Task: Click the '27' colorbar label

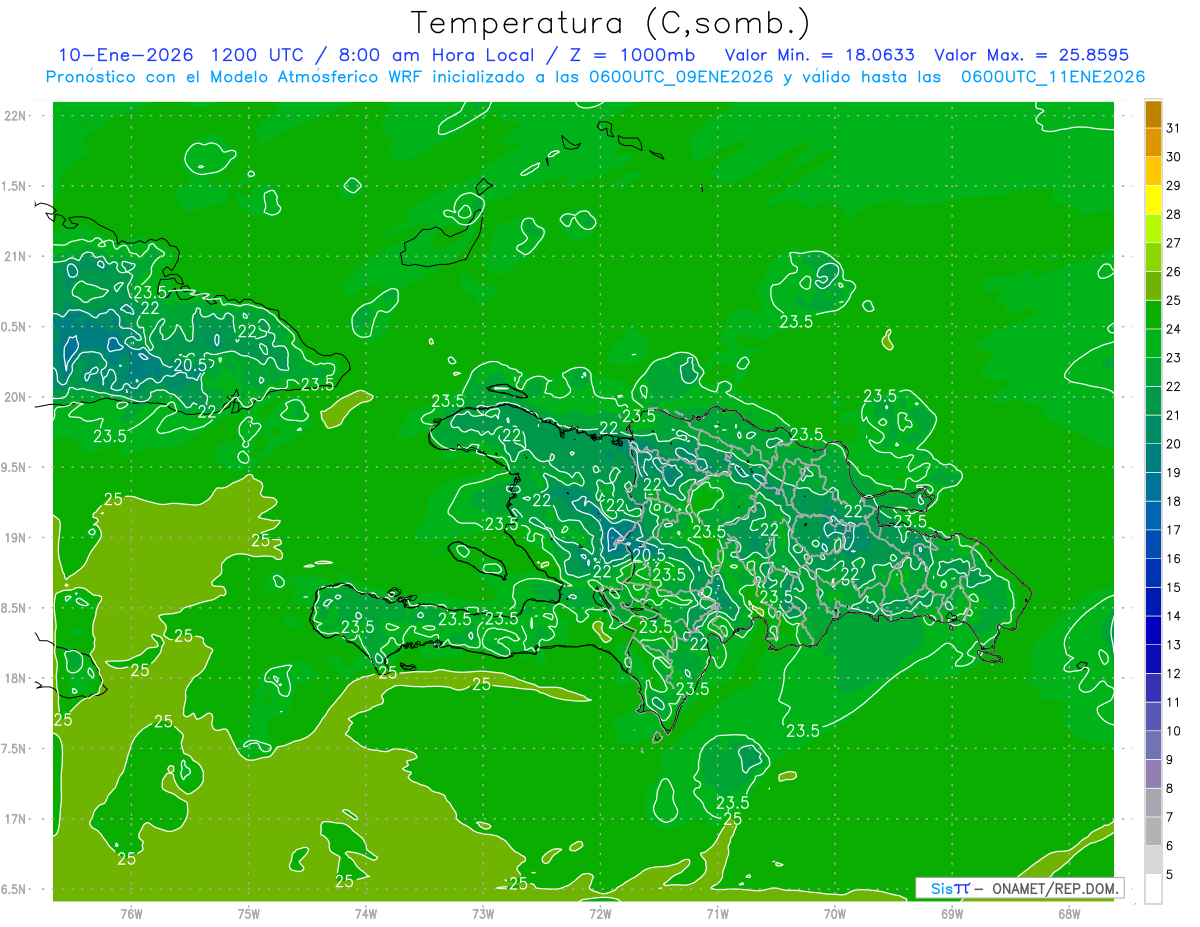Action: (x=1174, y=243)
